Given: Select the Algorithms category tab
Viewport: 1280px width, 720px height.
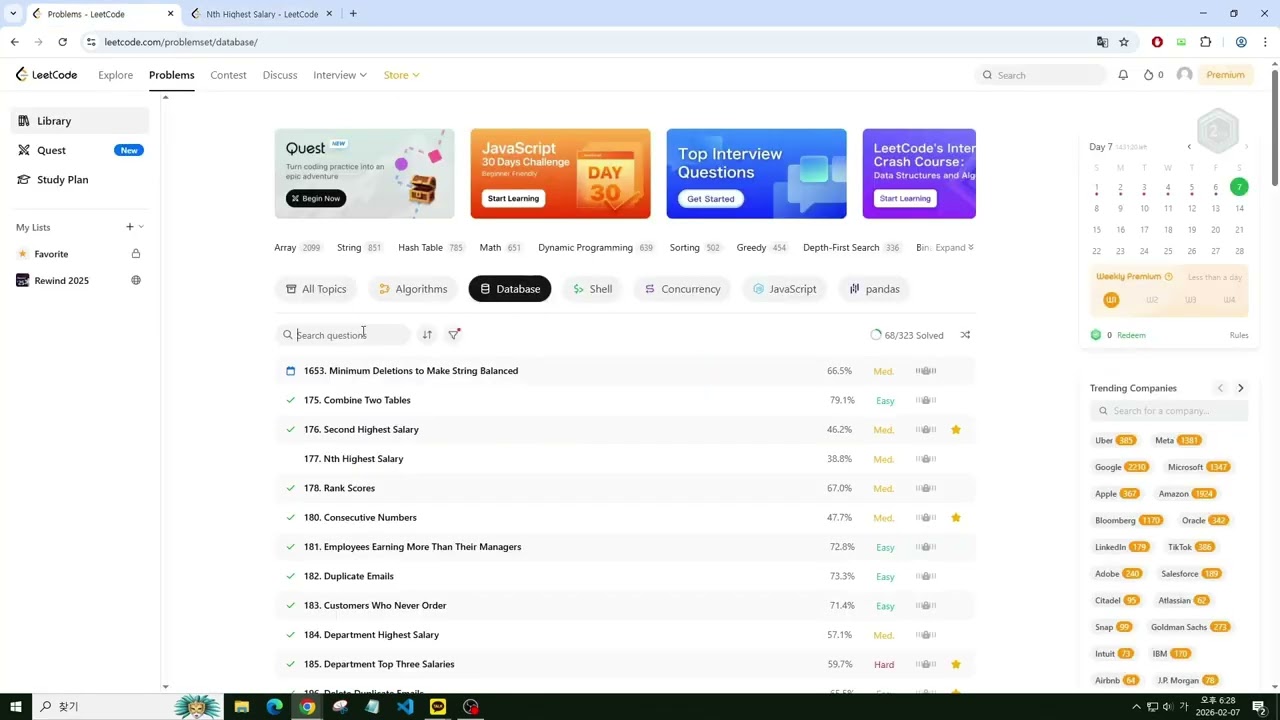Looking at the screenshot, I should (412, 289).
